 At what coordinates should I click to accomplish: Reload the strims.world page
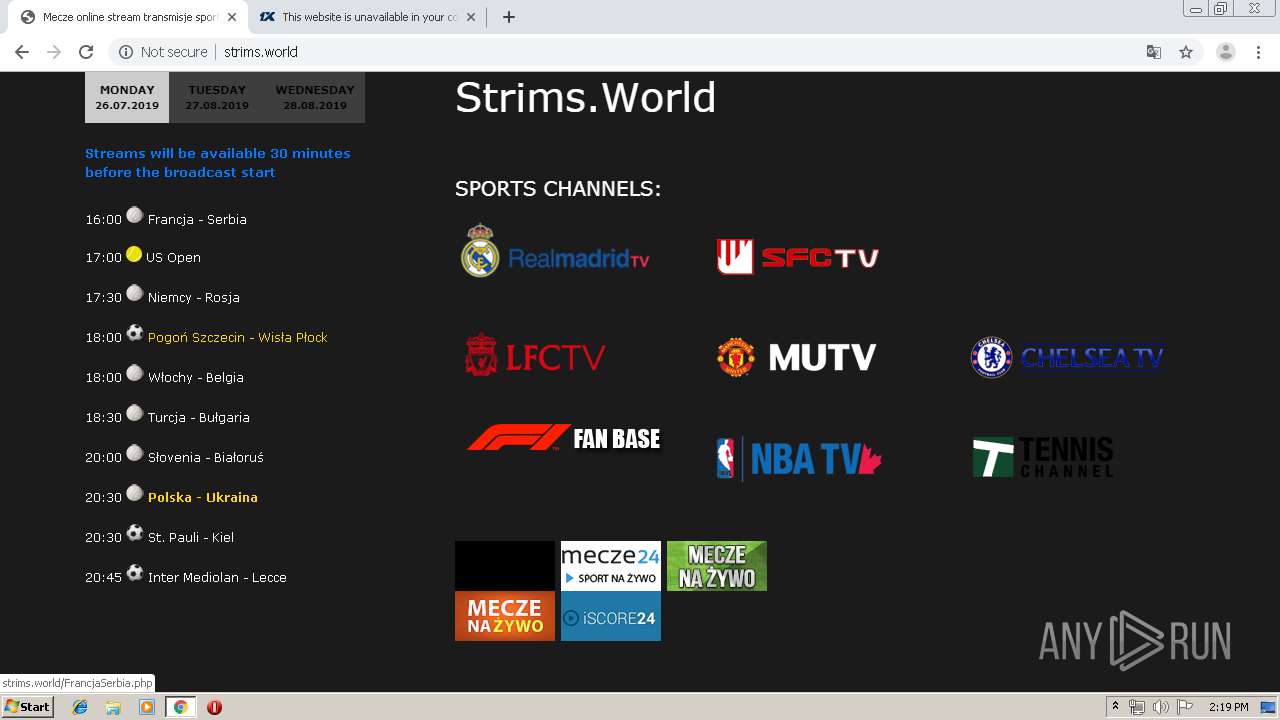pos(86,52)
